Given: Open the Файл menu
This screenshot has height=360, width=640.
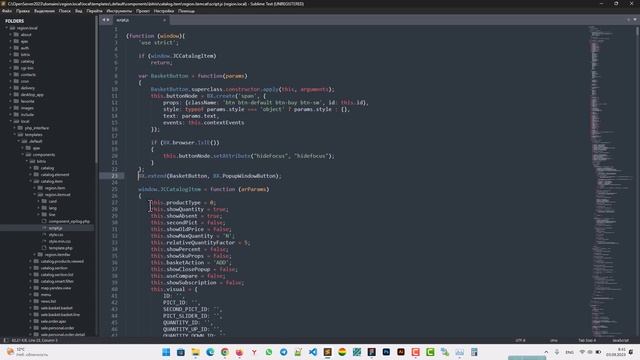Looking at the screenshot, I should 7,11.
